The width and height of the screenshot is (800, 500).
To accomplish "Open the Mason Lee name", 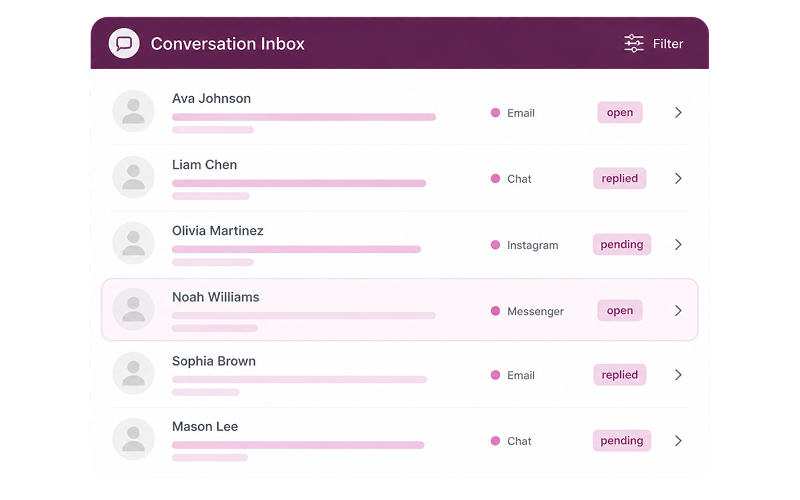I will [205, 427].
